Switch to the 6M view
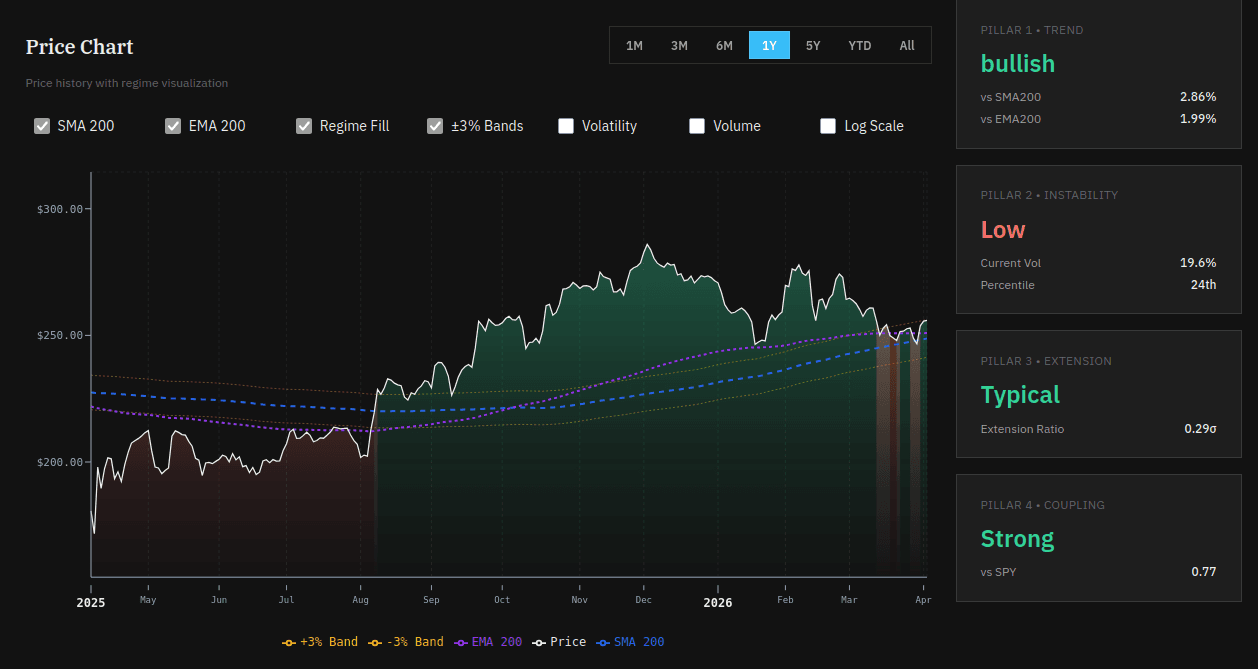Viewport: 1258px width, 669px height. pos(724,45)
